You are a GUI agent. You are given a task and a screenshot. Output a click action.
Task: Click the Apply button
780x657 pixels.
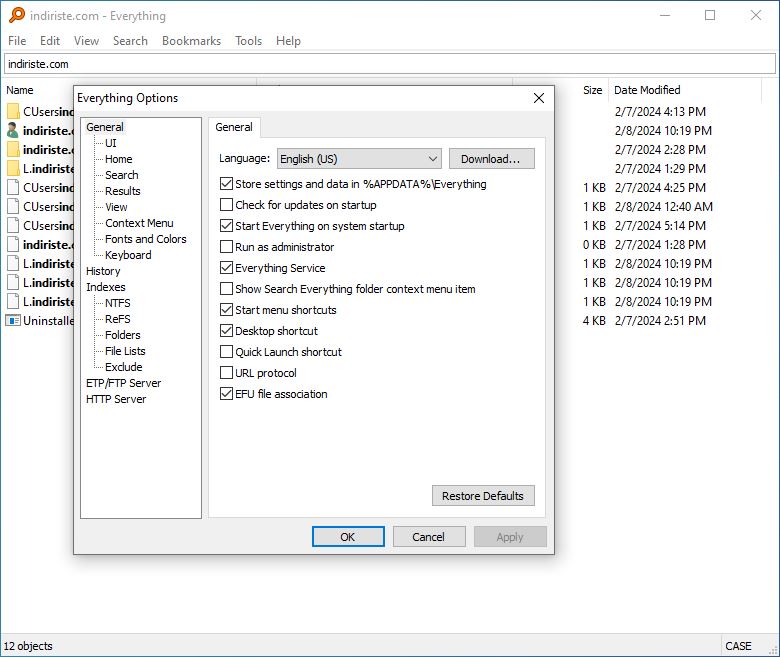(510, 537)
